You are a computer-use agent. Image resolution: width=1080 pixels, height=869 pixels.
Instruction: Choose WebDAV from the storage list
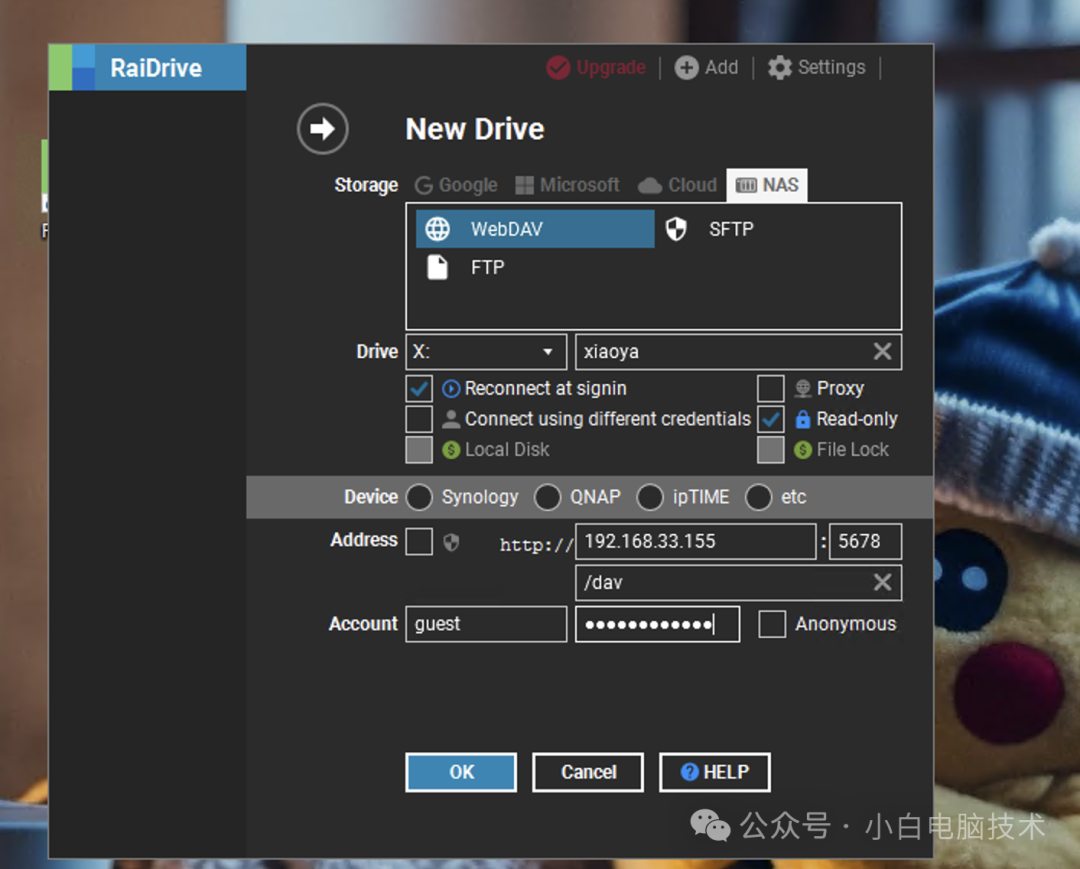(535, 229)
